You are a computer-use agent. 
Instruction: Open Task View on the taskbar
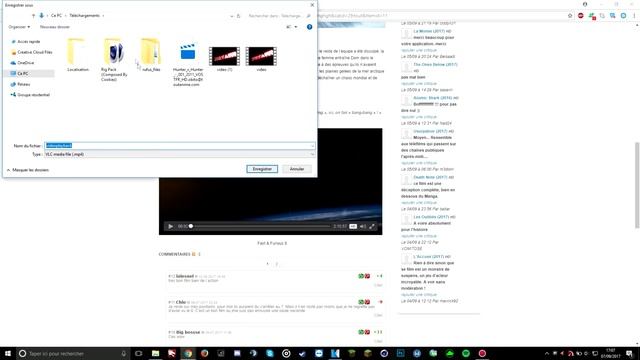tap(139, 353)
